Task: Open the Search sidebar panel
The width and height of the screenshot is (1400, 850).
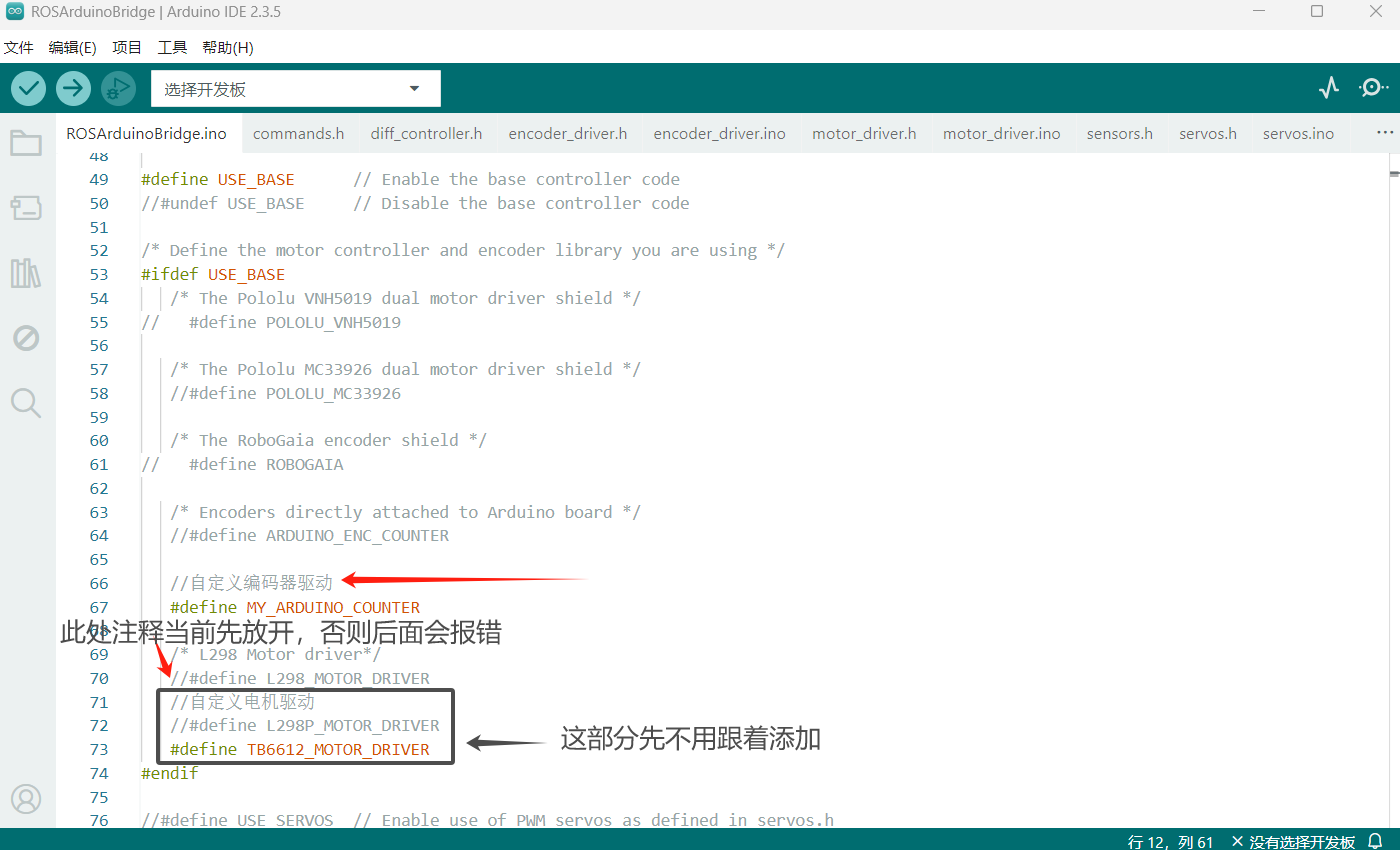Action: (26, 403)
